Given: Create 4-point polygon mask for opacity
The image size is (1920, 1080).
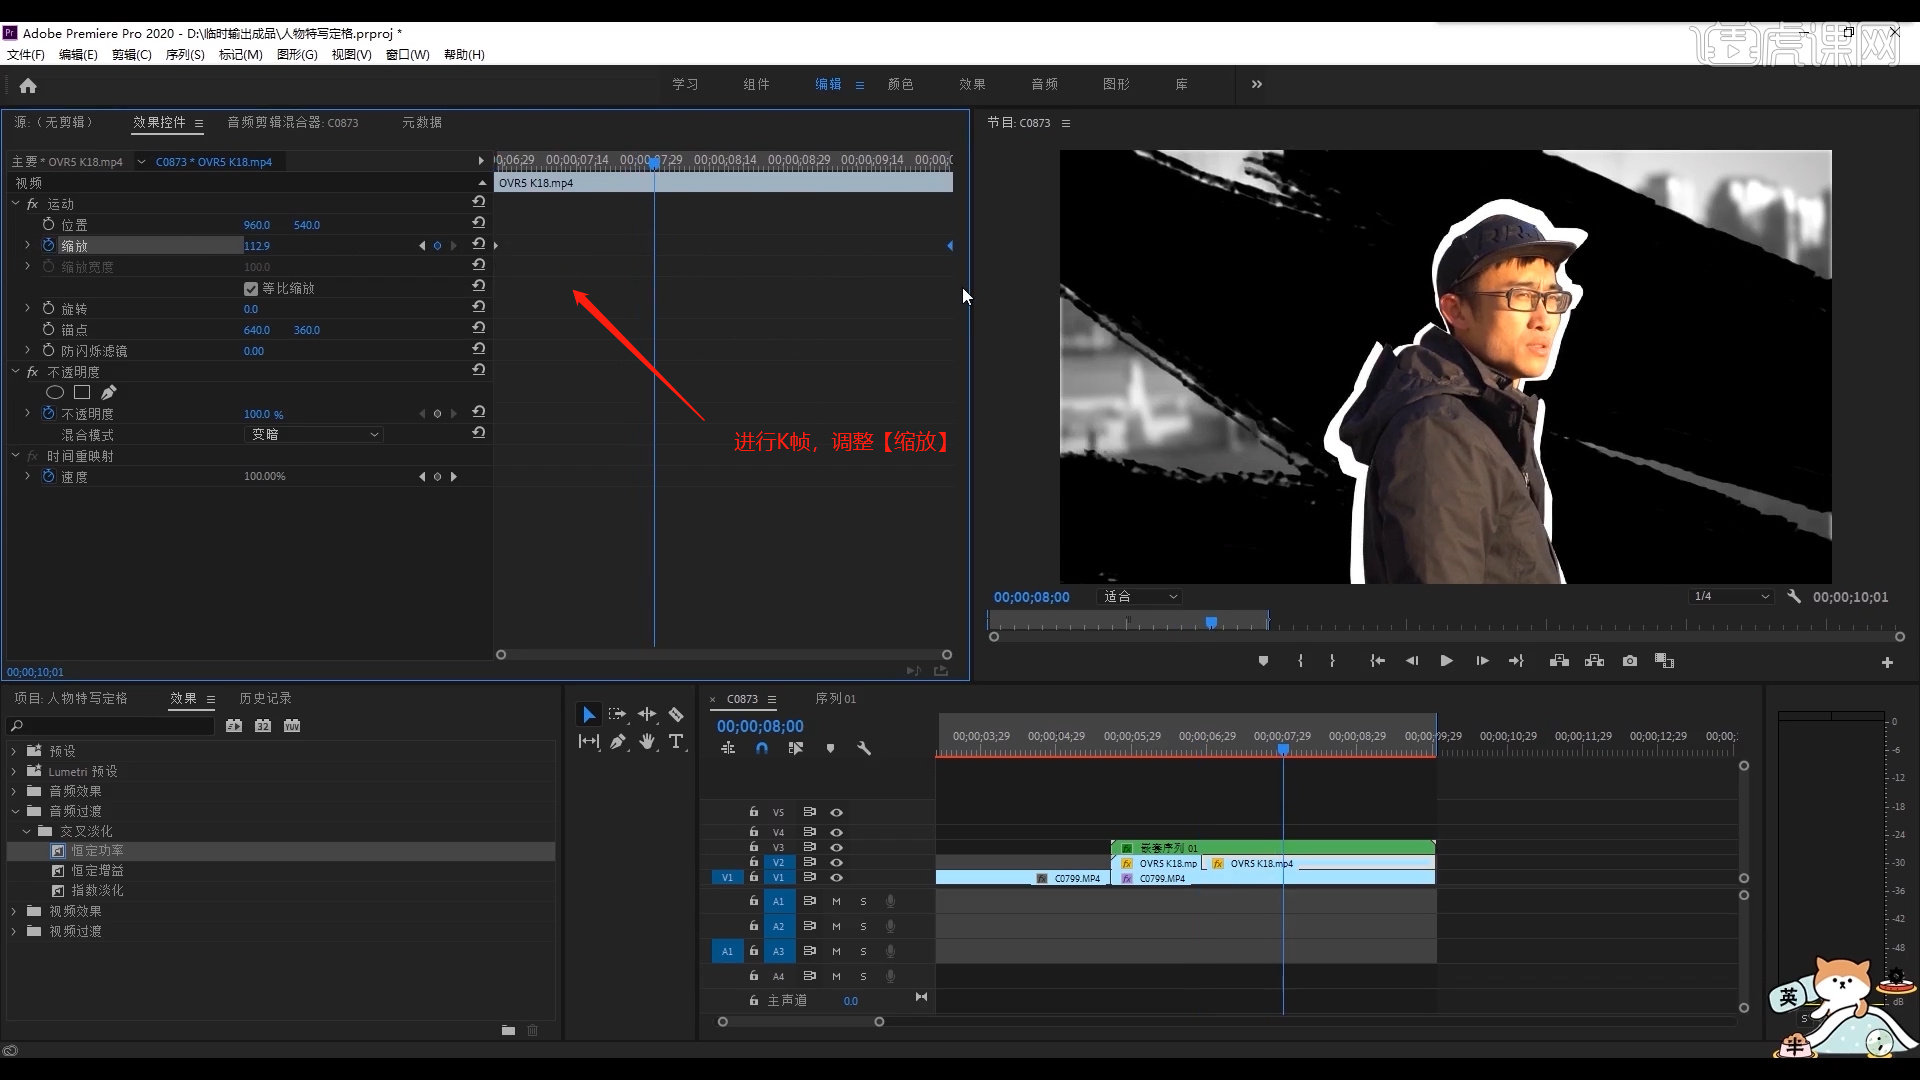Looking at the screenshot, I should [x=82, y=393].
